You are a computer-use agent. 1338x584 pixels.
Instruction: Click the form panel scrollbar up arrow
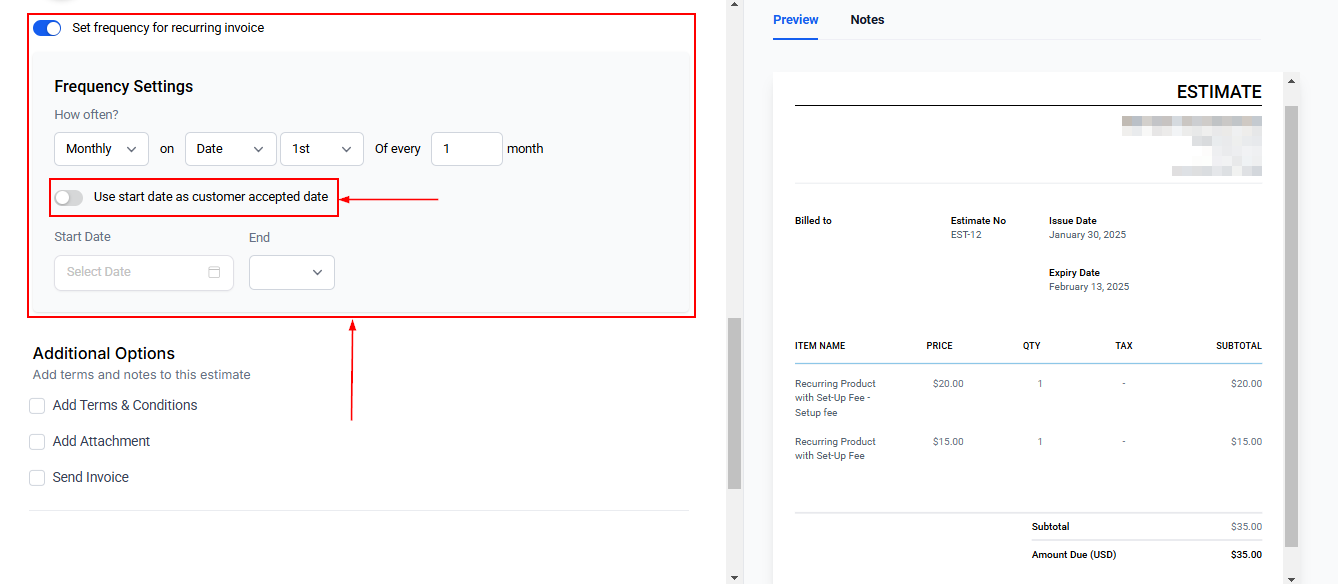(x=734, y=4)
